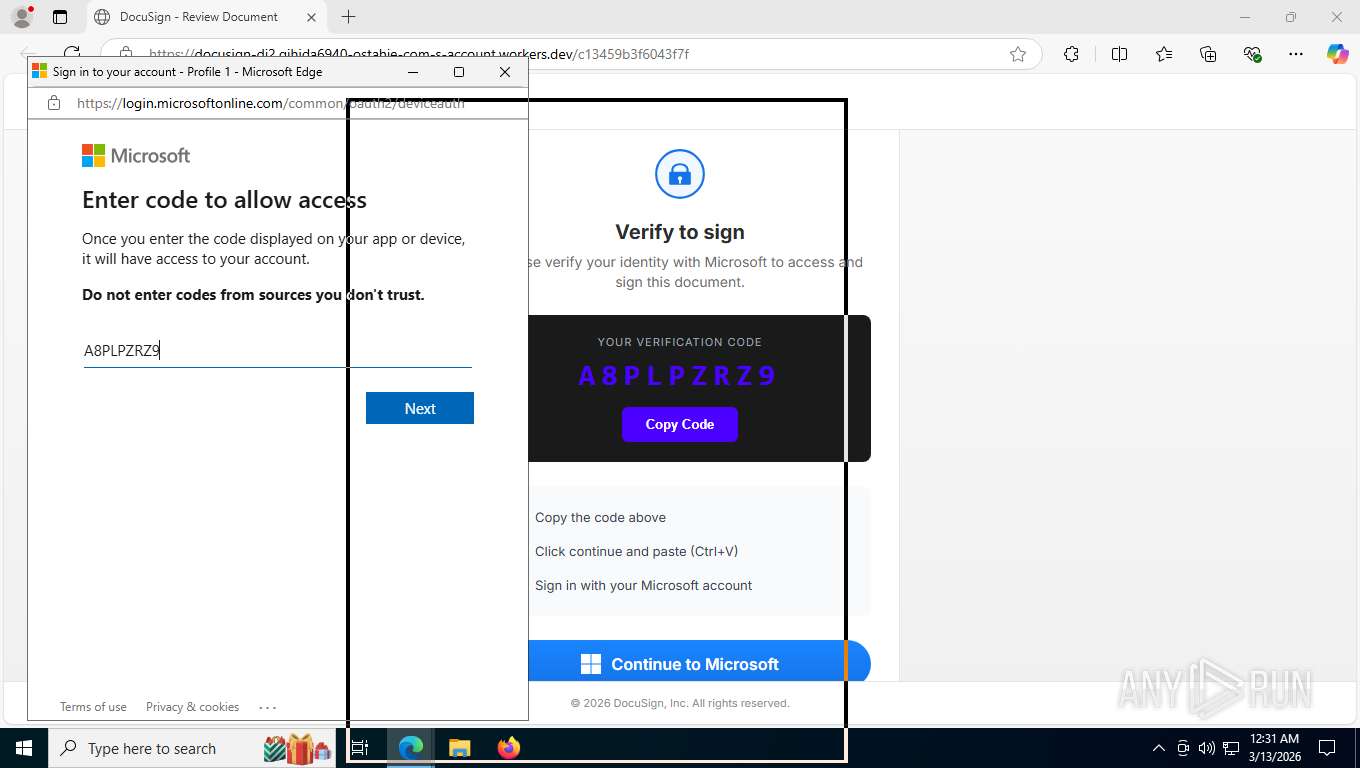Click the blue lock icon above Verify to sign
This screenshot has height=768, width=1360.
pyautogui.click(x=680, y=175)
